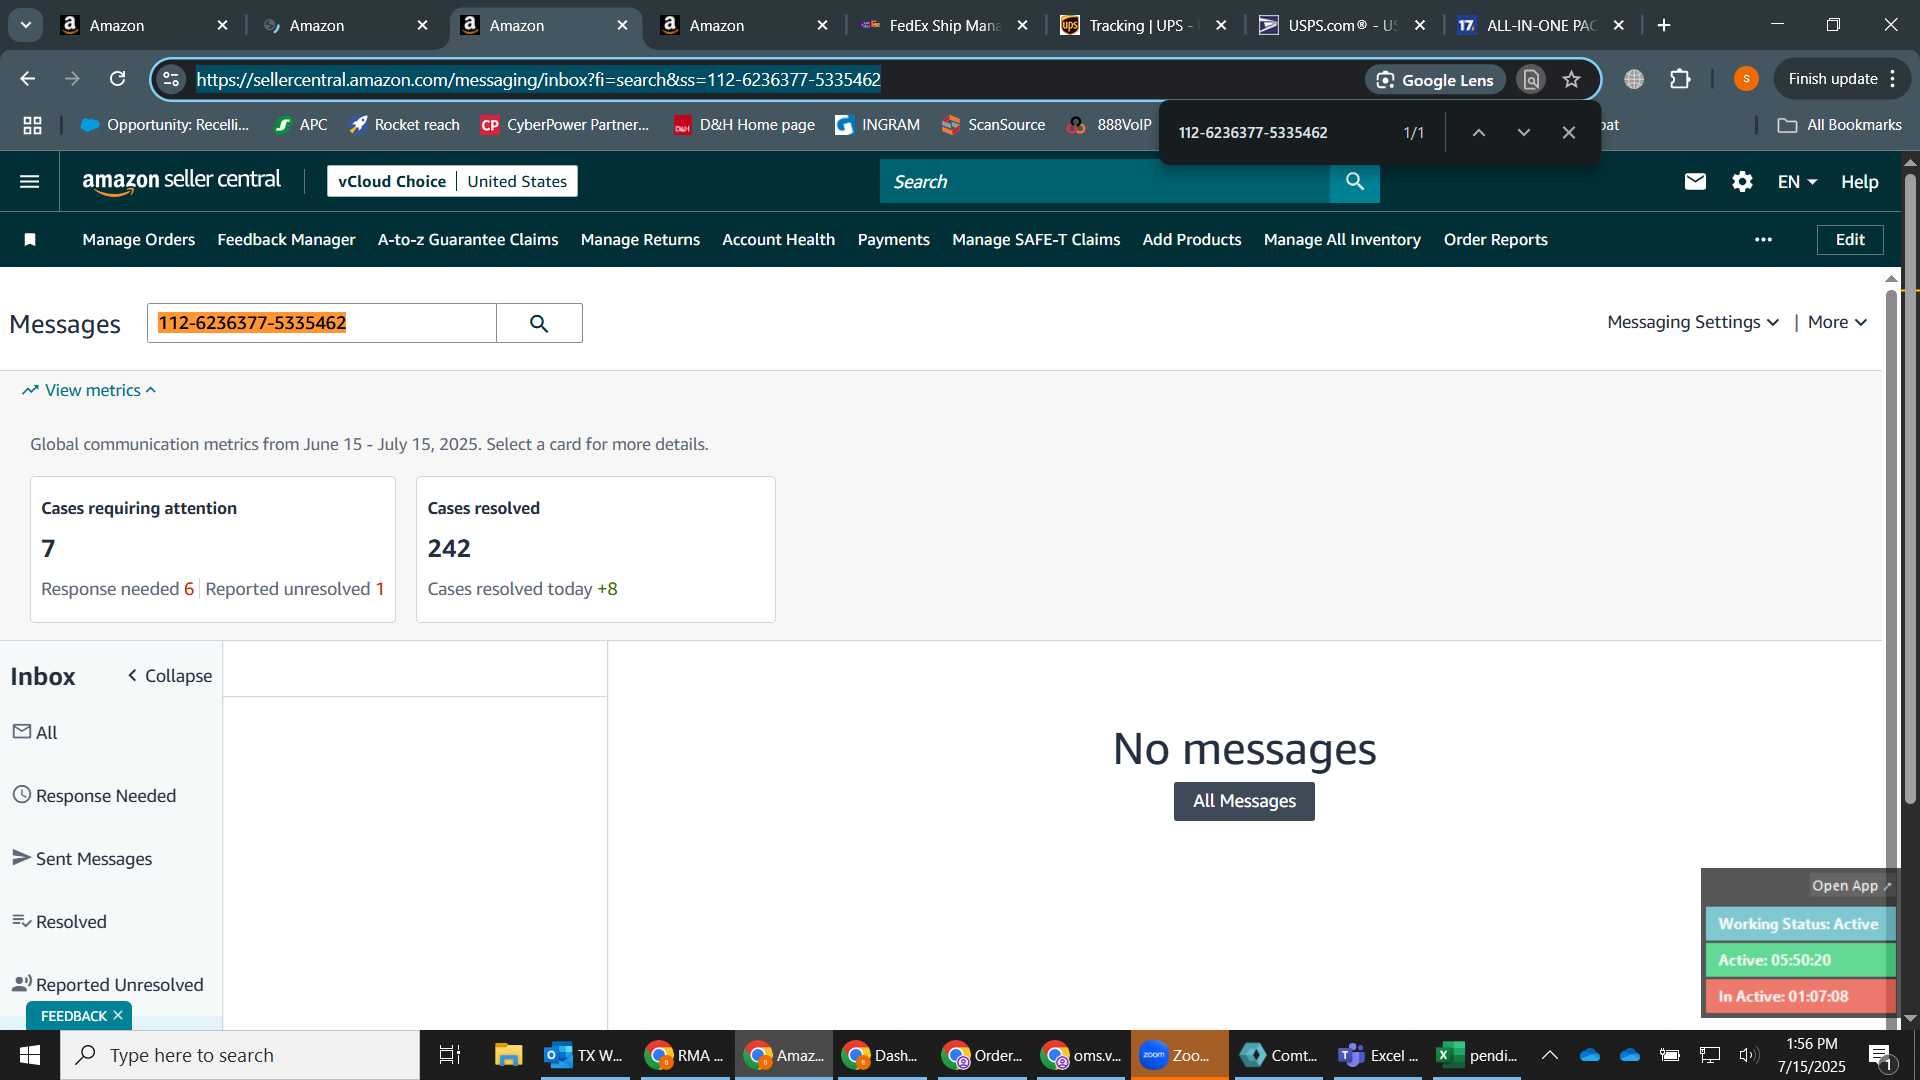Select the Reported Unresolved folder

[107, 984]
